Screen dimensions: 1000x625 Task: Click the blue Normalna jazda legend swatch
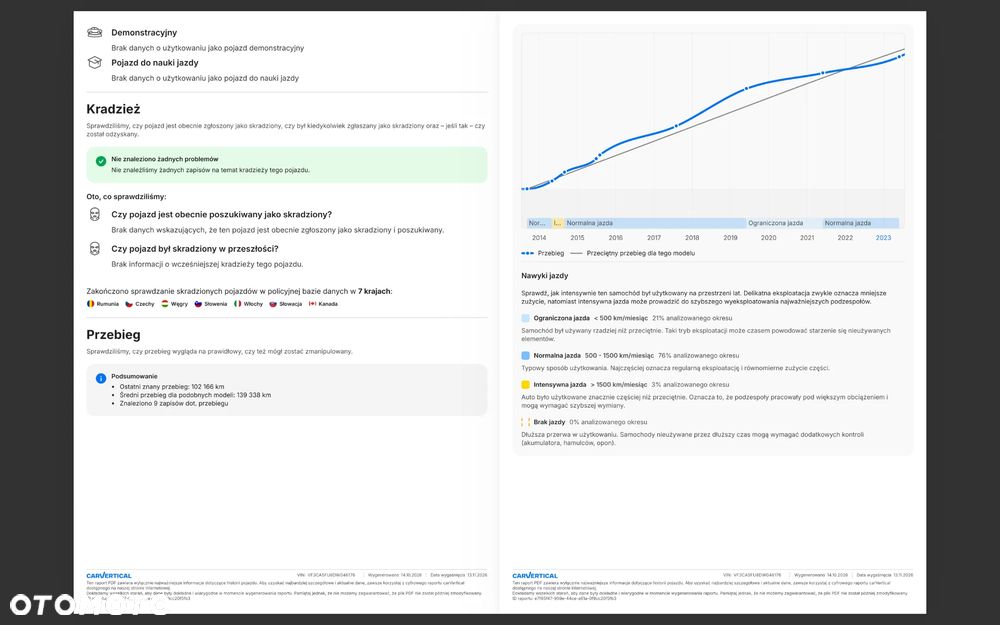(x=526, y=355)
